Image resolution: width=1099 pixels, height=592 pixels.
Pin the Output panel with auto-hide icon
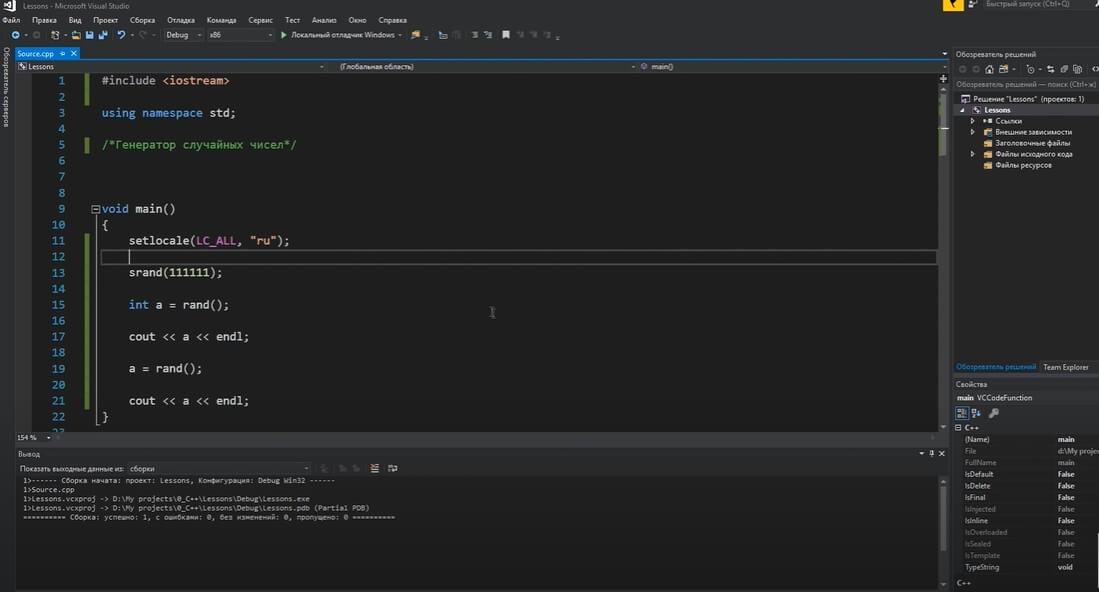pos(931,454)
